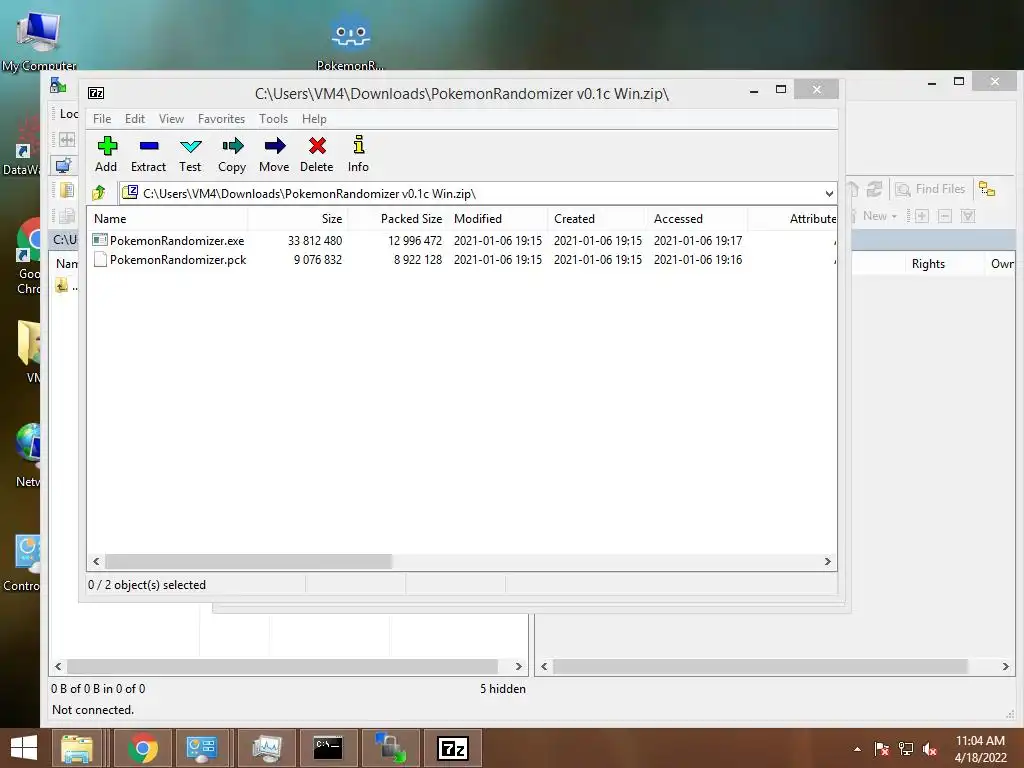The image size is (1024, 768).
Task: Click the Windows Start button
Action: (x=24, y=748)
